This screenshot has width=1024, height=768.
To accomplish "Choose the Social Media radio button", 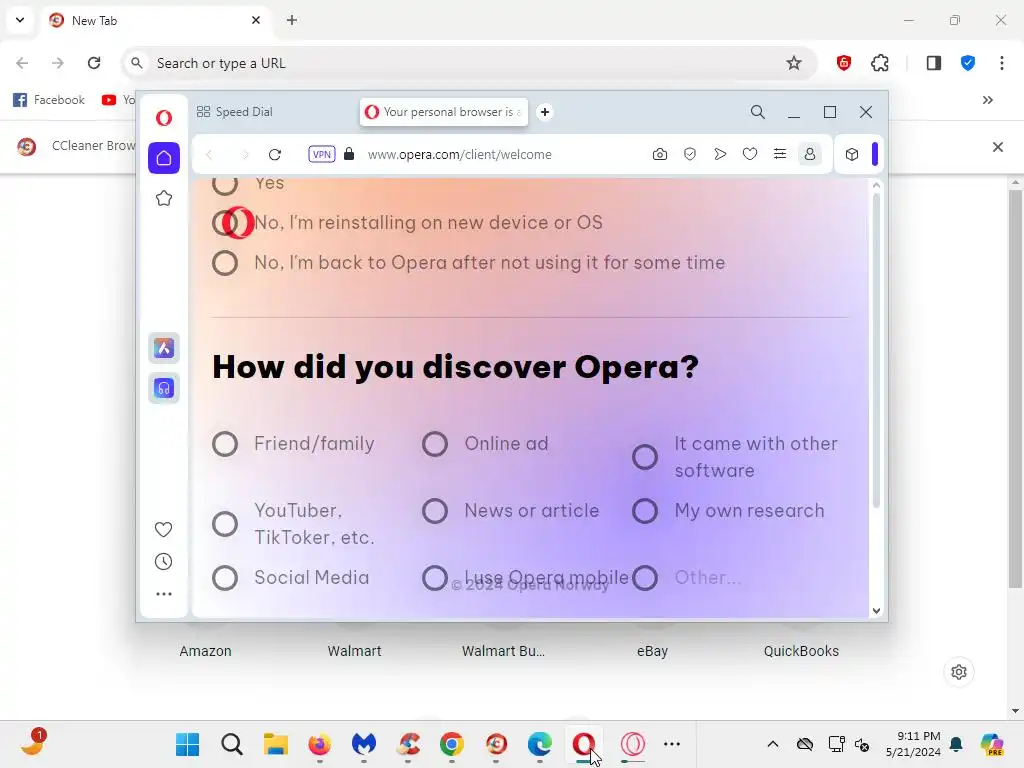I will [225, 578].
